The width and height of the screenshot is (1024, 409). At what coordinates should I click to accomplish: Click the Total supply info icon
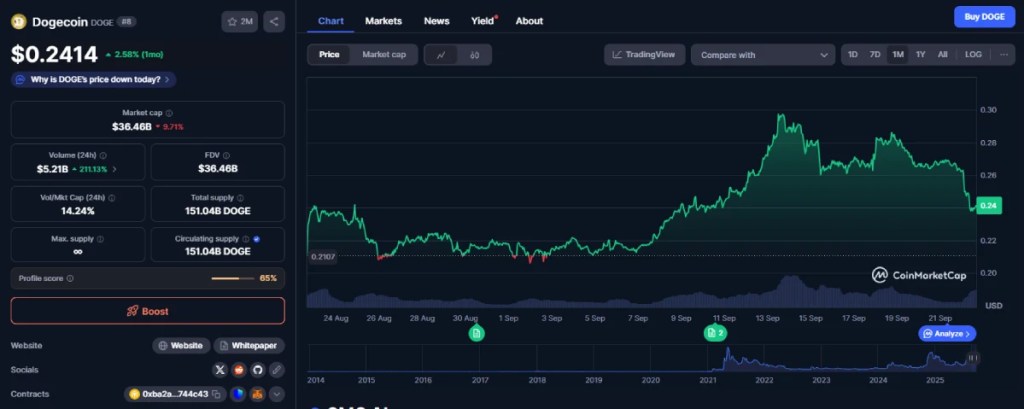coord(240,197)
